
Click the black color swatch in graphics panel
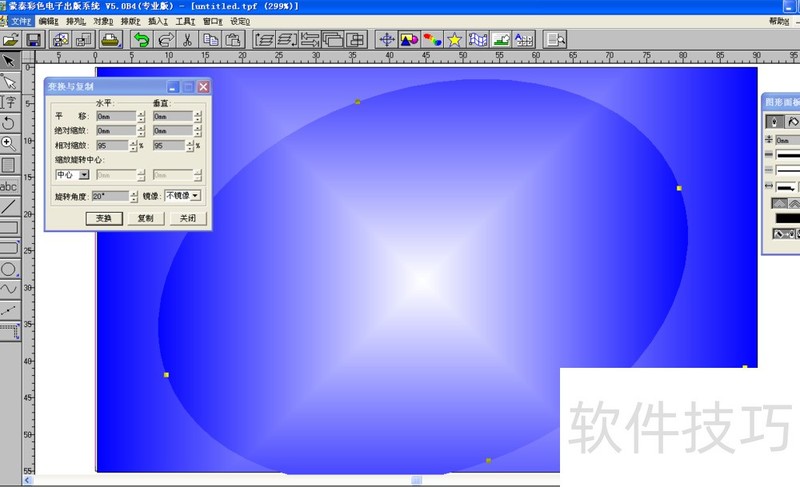click(787, 218)
